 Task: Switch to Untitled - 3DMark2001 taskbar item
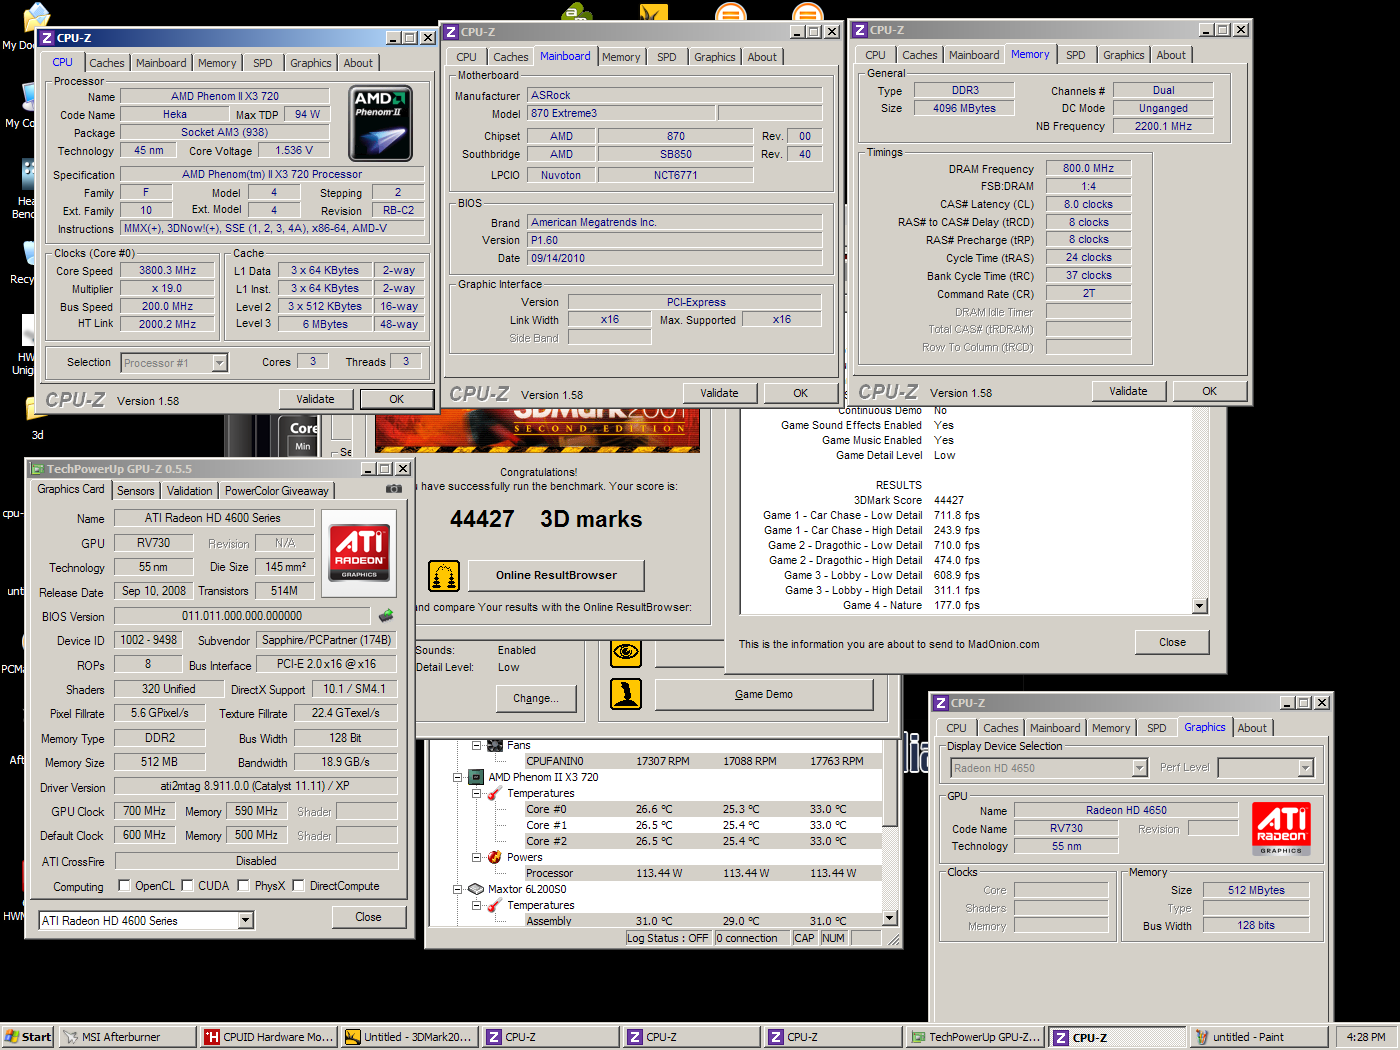[408, 1037]
